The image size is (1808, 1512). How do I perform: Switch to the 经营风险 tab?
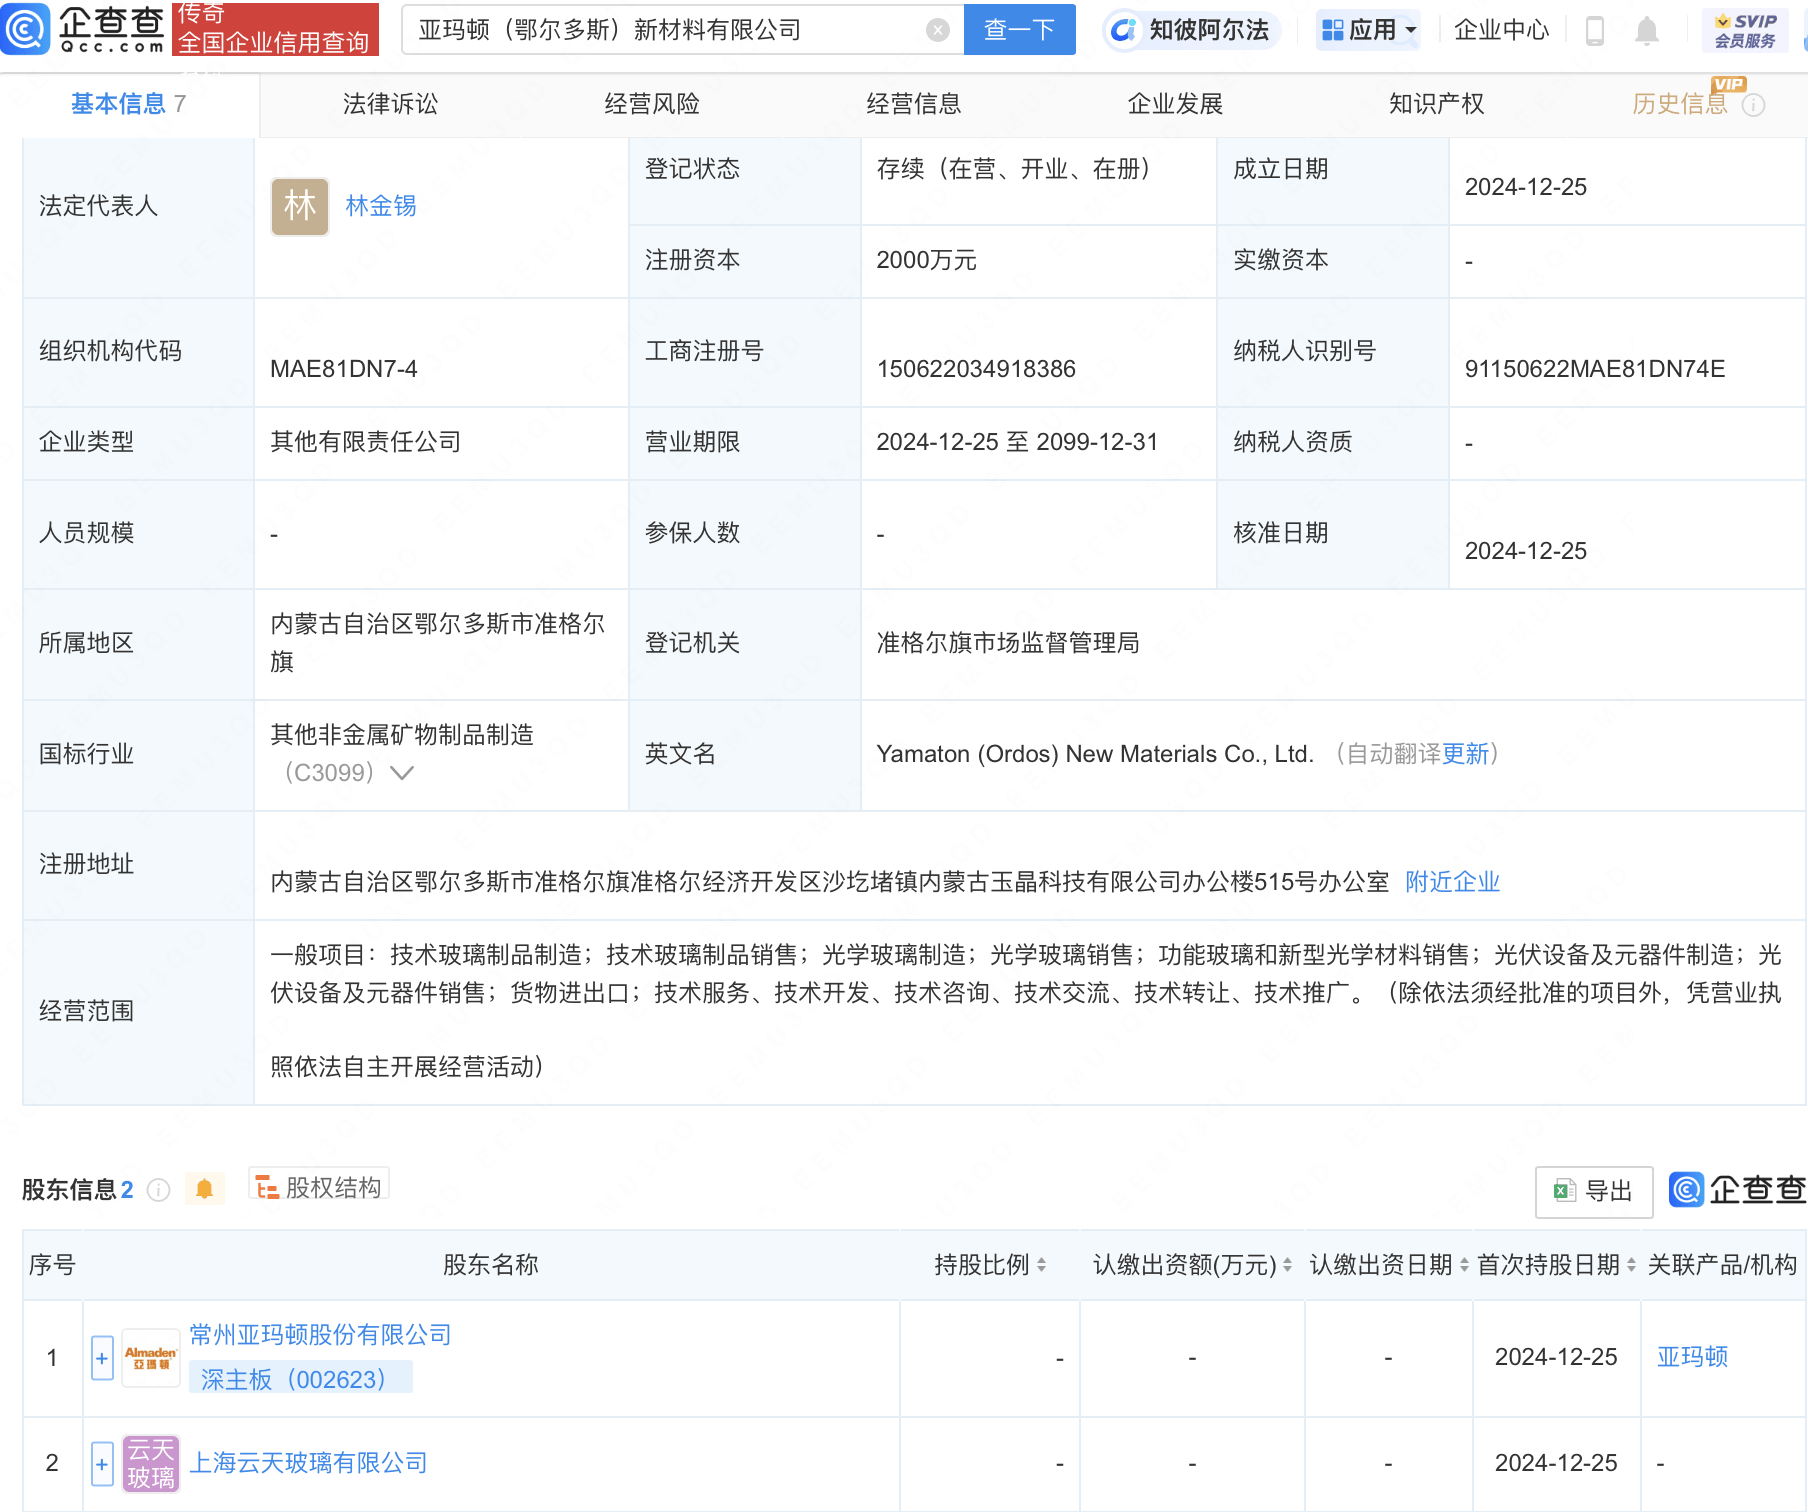tap(652, 104)
